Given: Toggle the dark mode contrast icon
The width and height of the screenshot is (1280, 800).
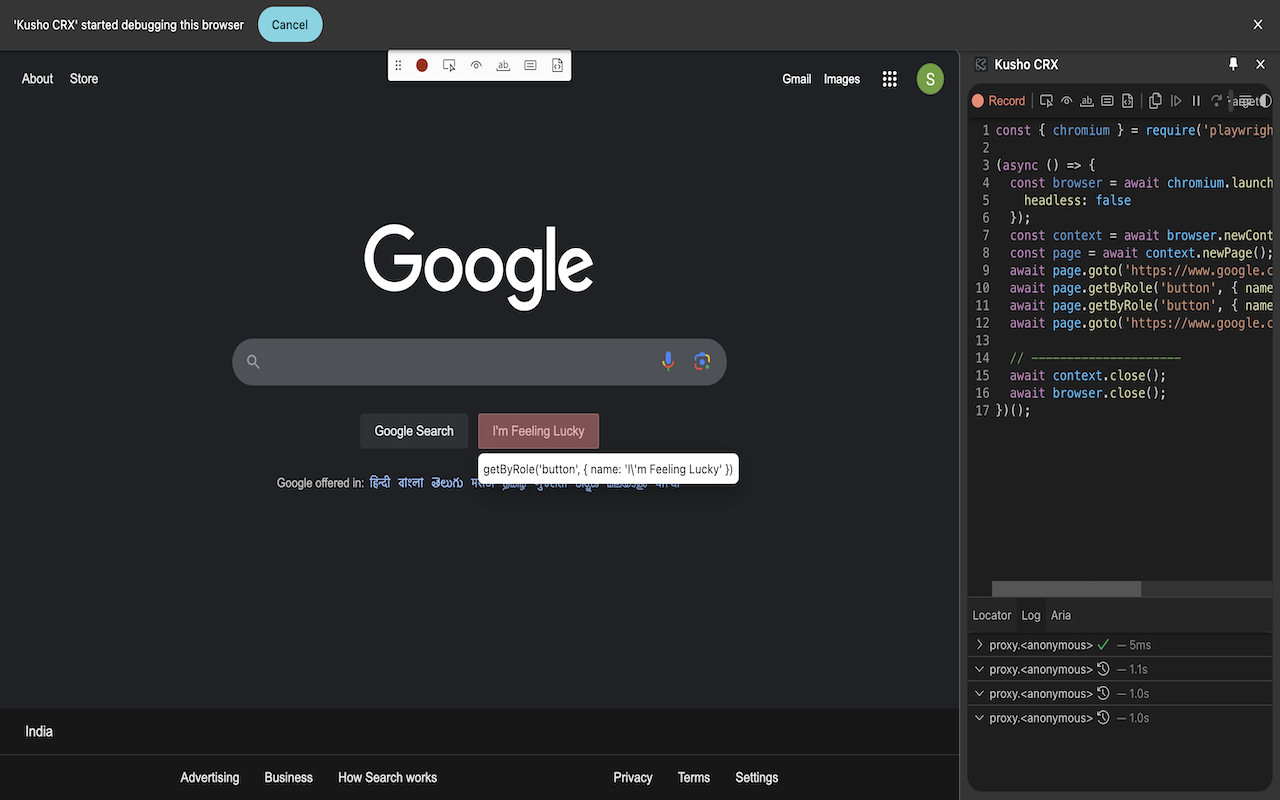Looking at the screenshot, I should 1266,100.
